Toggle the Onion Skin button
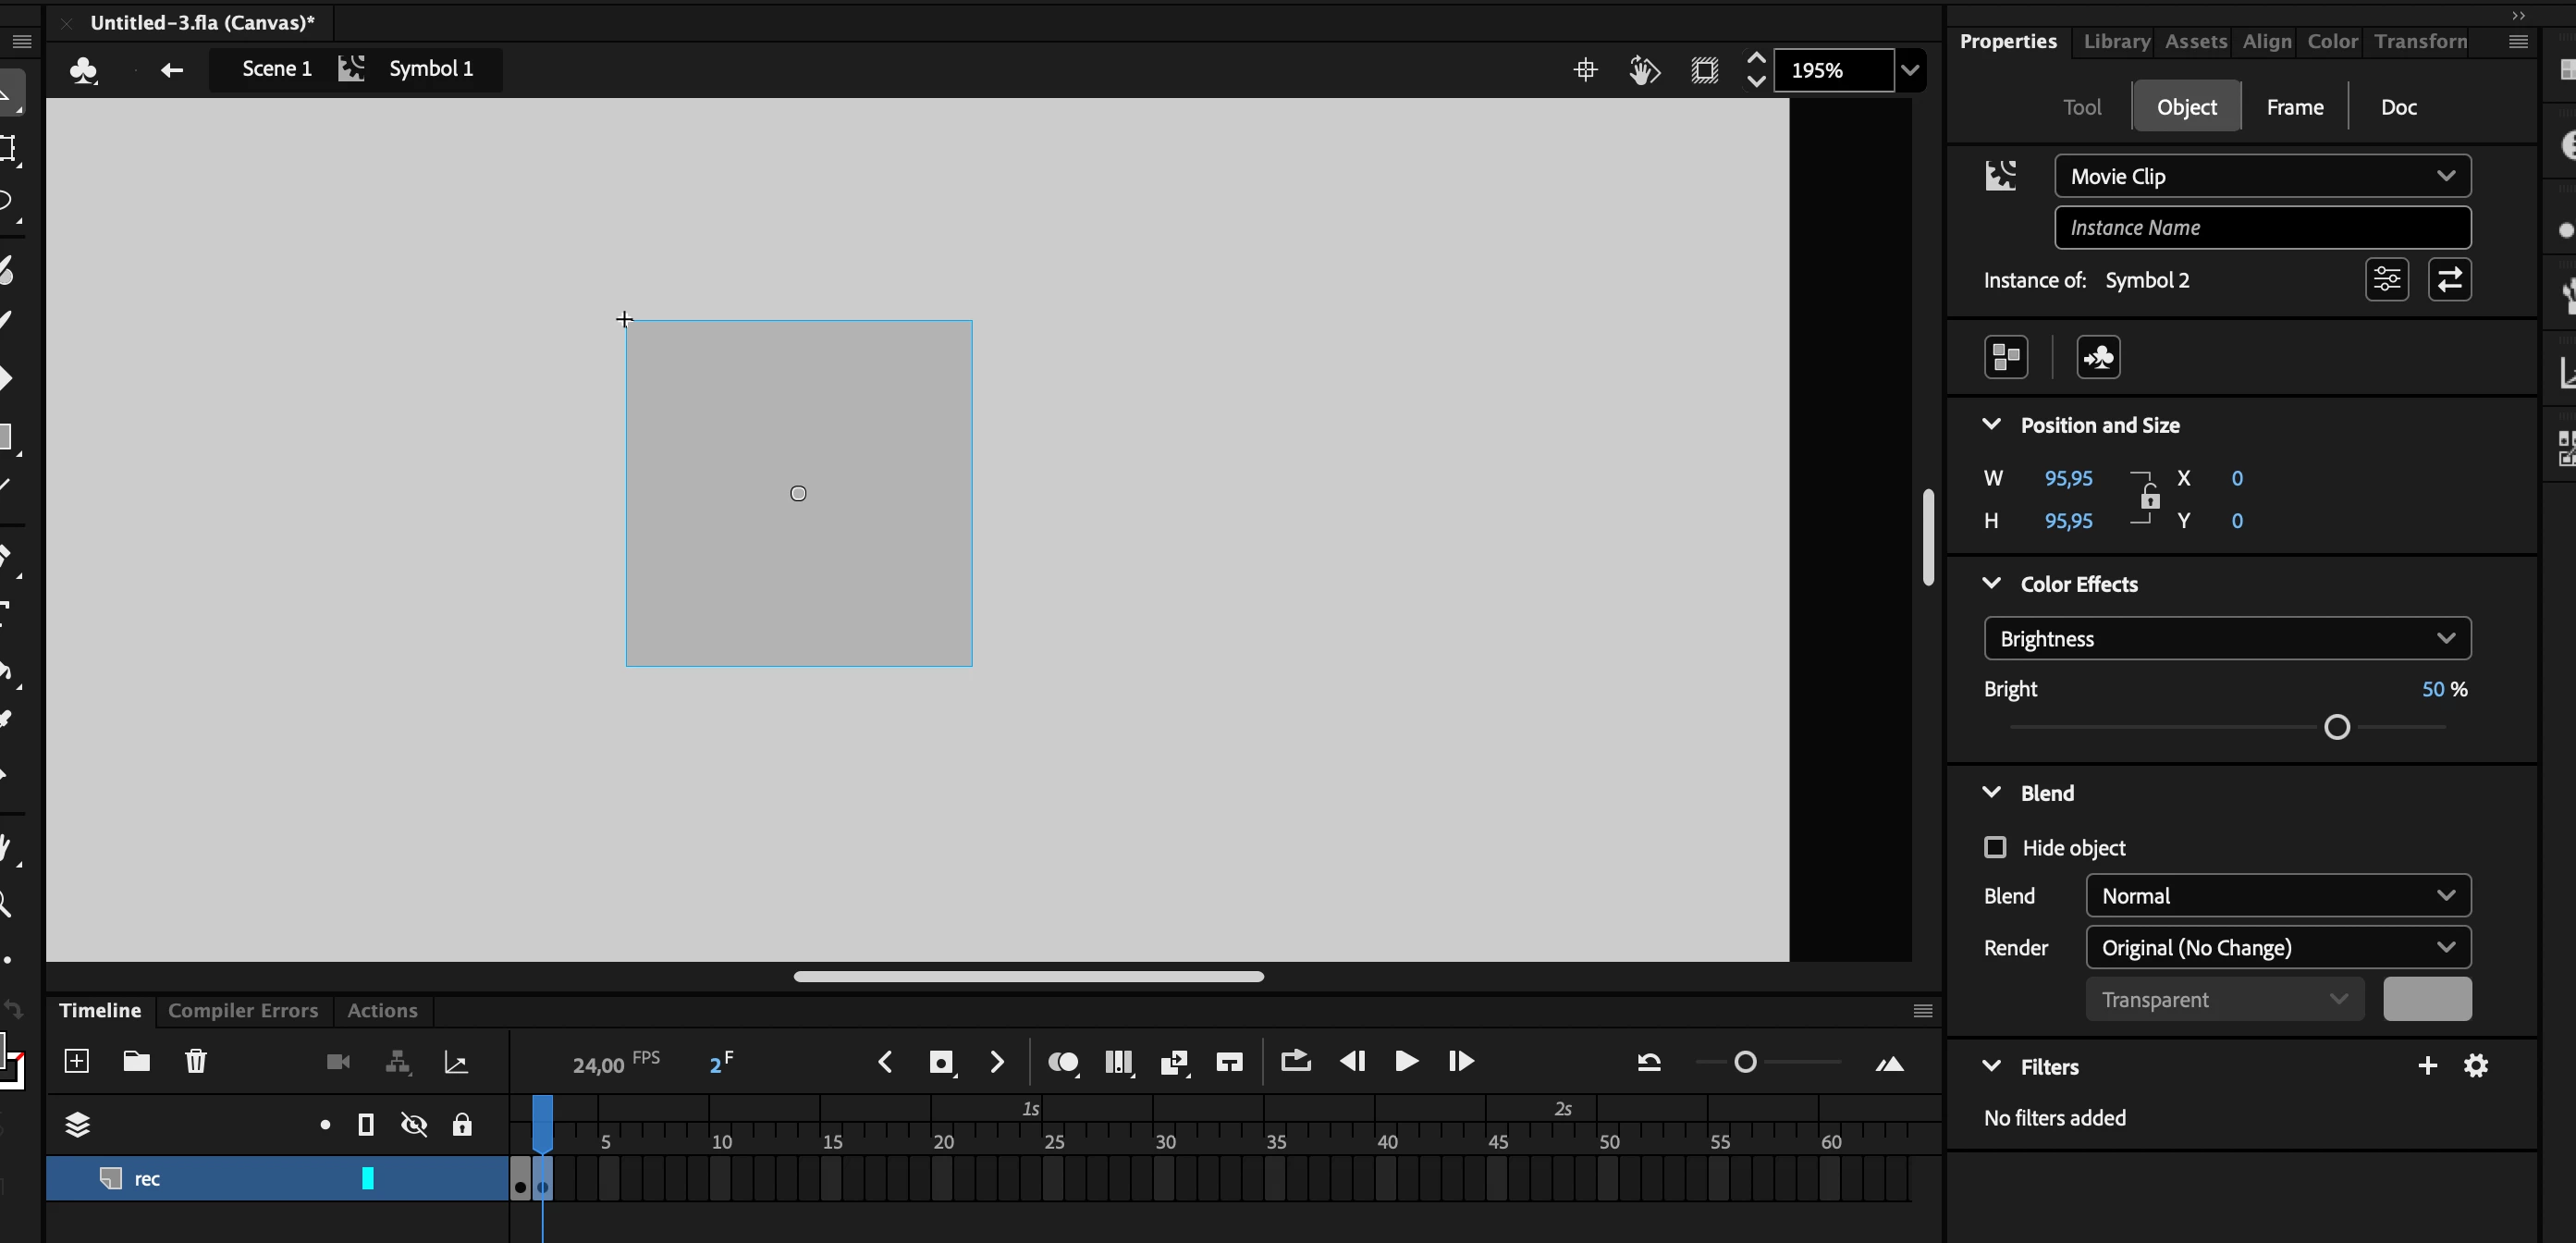This screenshot has height=1243, width=2576. click(1062, 1062)
